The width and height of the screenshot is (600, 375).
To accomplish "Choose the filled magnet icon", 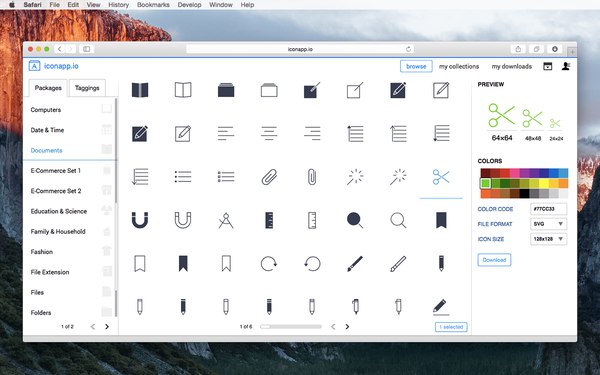I will pos(140,220).
